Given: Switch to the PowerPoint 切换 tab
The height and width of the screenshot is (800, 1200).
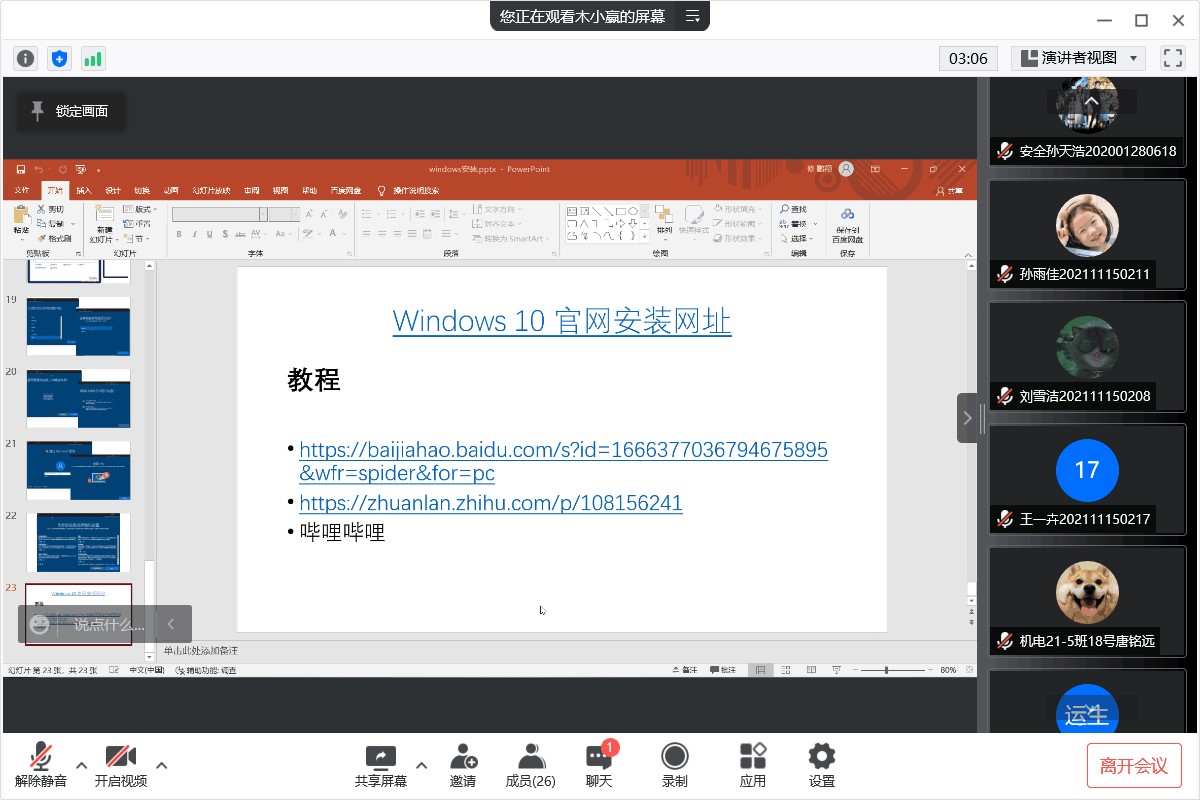Looking at the screenshot, I should tap(142, 190).
